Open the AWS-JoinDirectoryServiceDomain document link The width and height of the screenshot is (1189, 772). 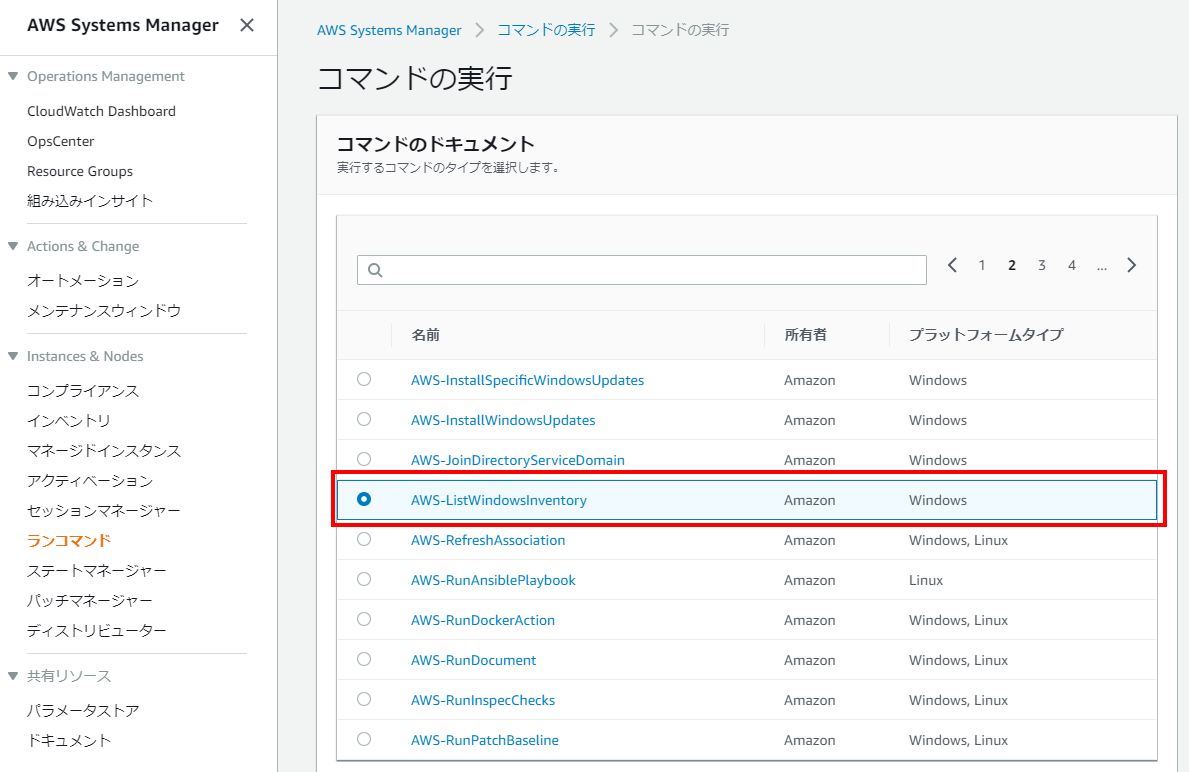coord(518,459)
